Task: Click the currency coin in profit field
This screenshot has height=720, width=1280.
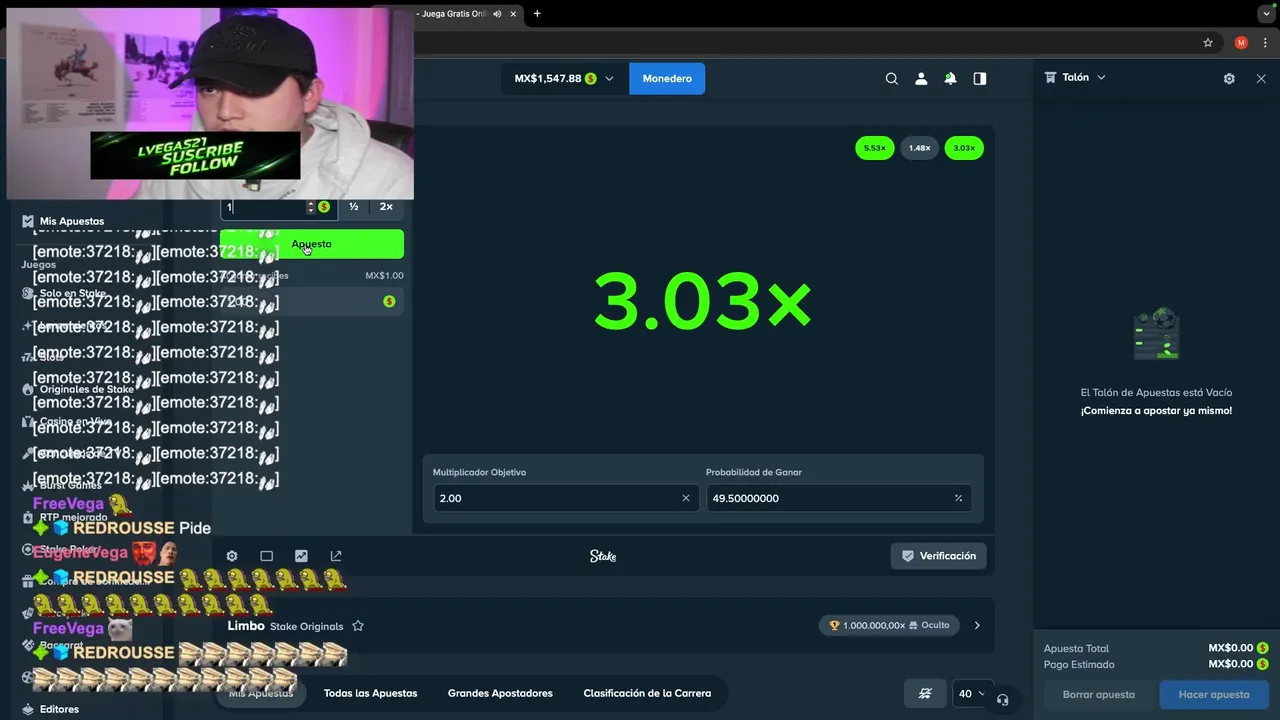Action: (x=389, y=301)
